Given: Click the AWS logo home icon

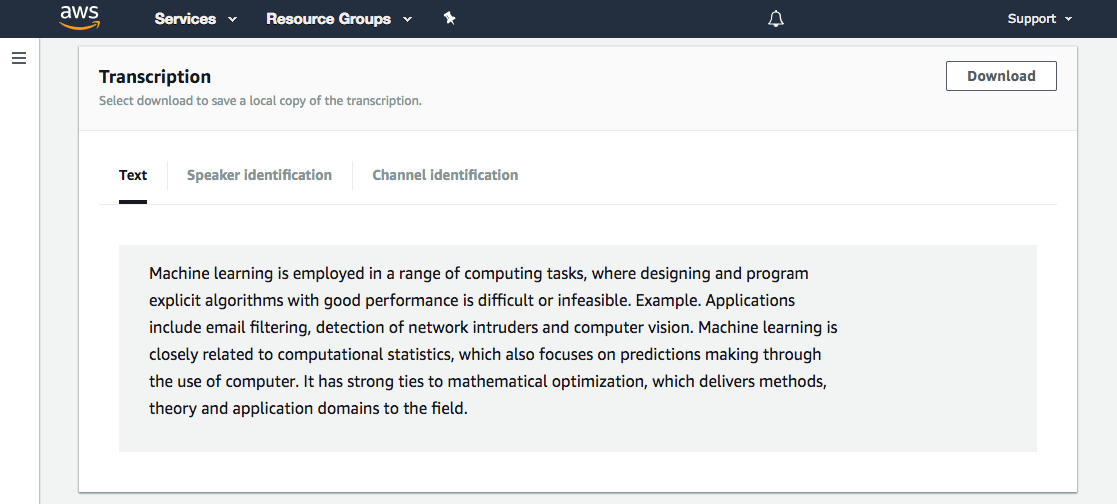Looking at the screenshot, I should coord(79,17).
